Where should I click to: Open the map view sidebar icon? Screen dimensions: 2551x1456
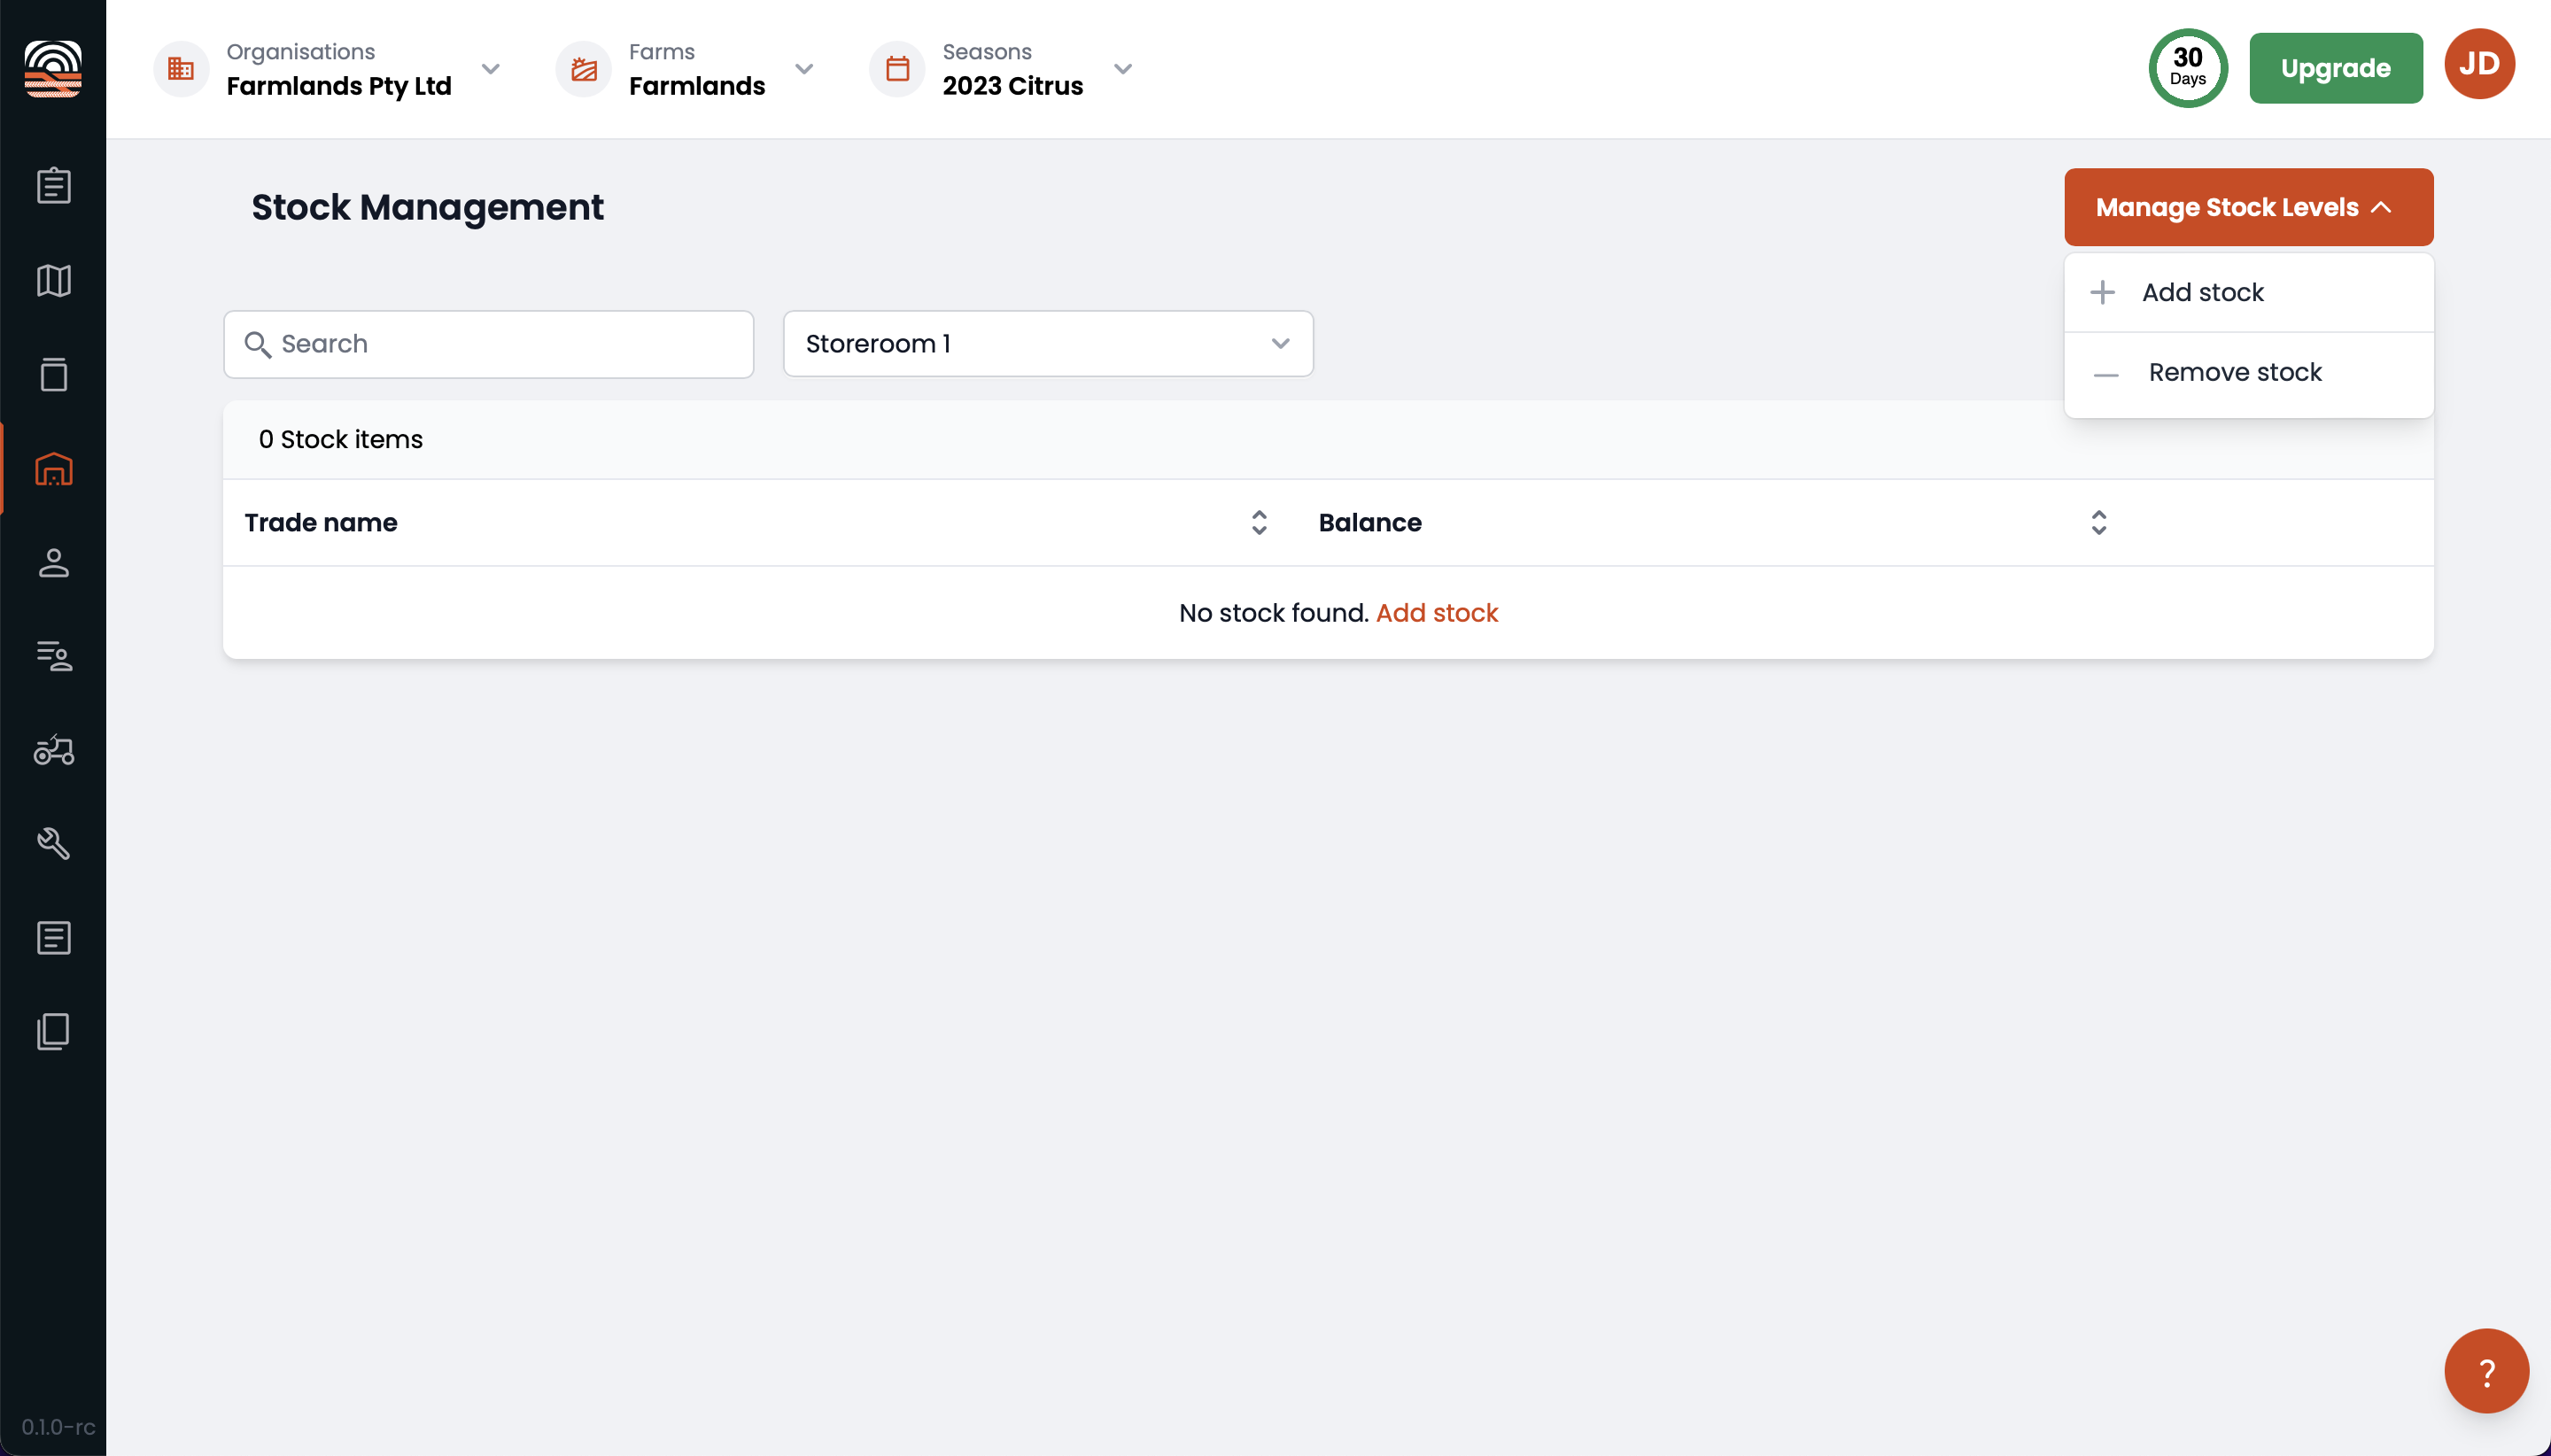53,280
